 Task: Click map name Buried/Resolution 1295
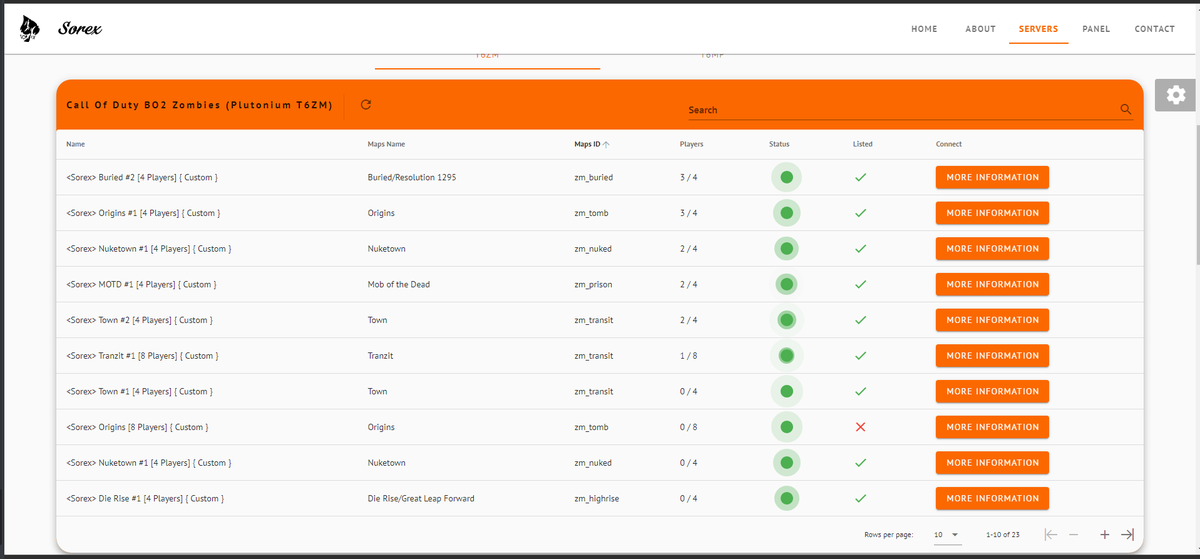coord(412,177)
